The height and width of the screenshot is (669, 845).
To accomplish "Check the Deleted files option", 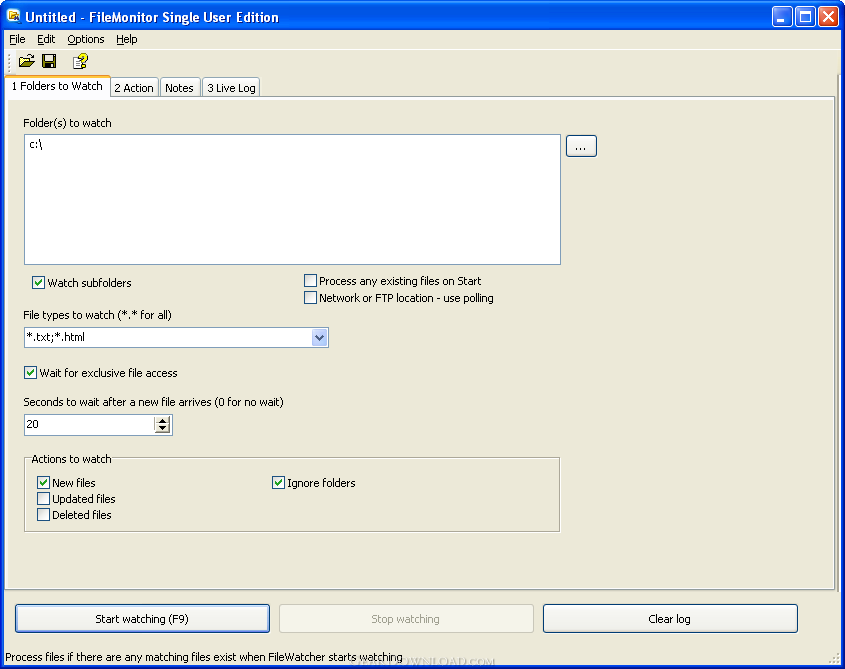I will [44, 515].
